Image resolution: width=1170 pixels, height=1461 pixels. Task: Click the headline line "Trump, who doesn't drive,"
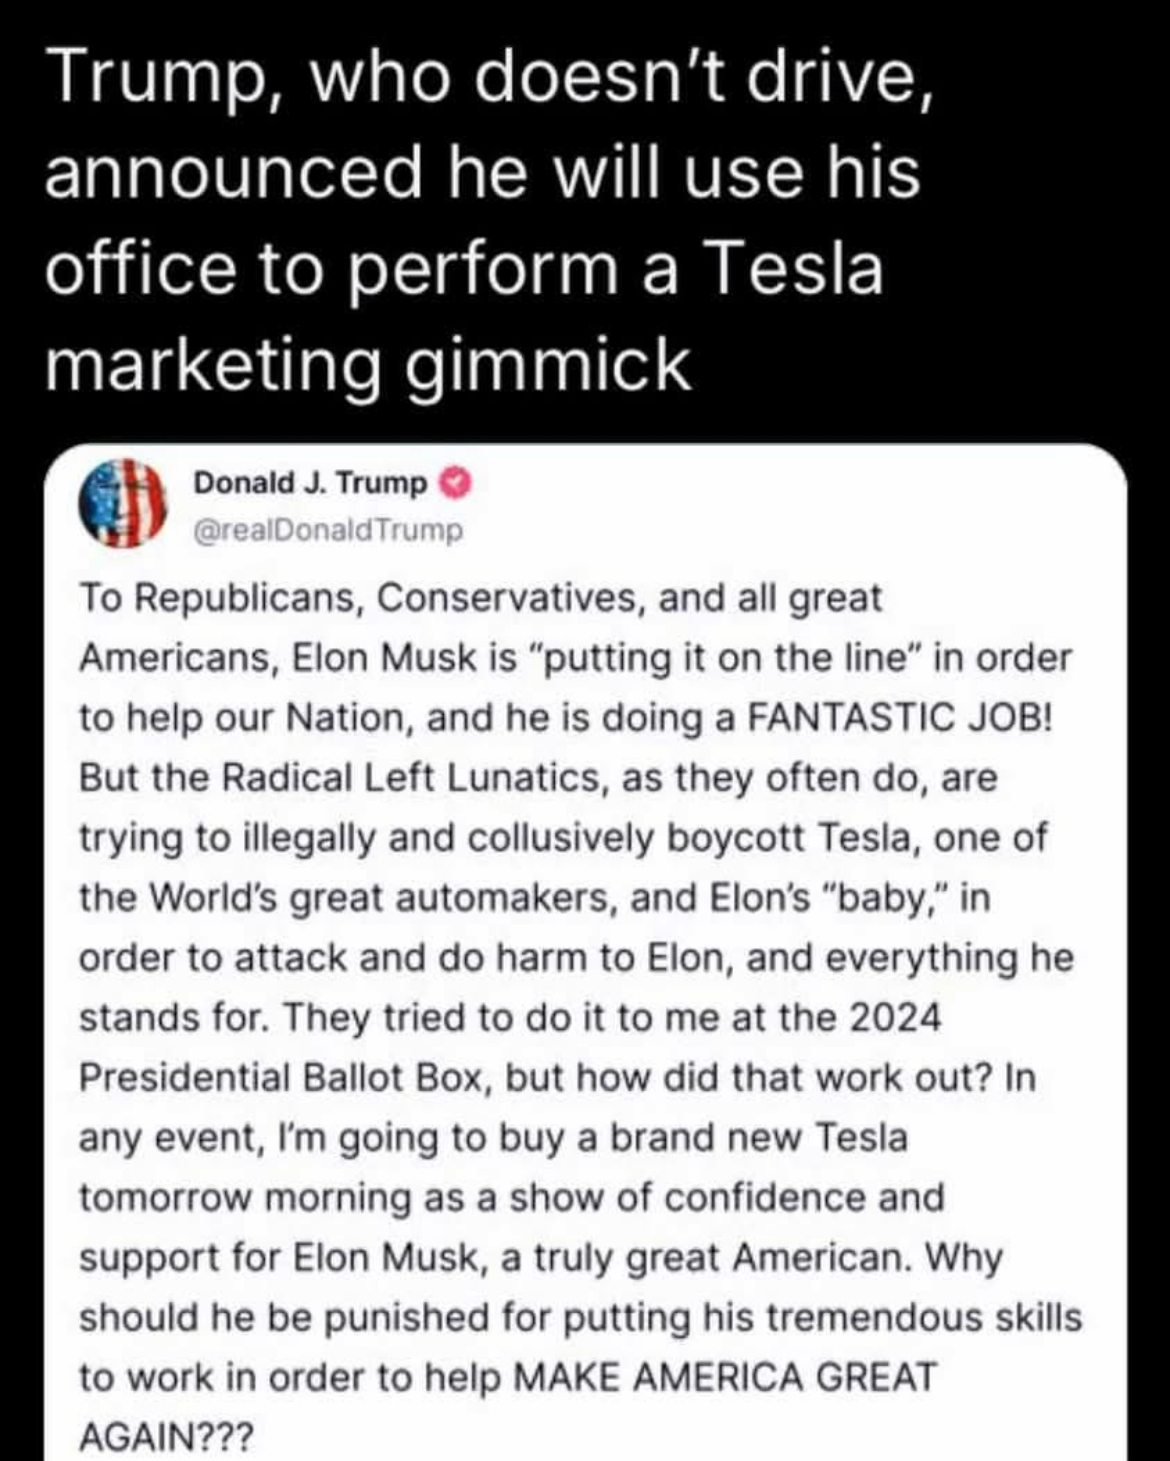(490, 78)
